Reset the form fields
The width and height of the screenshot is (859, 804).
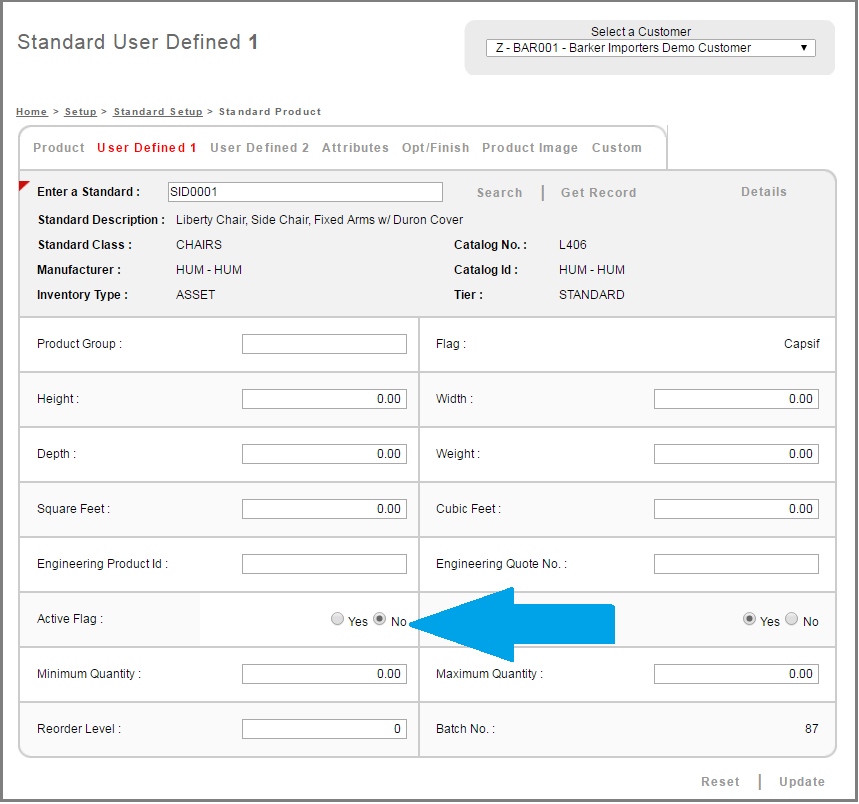coord(720,782)
